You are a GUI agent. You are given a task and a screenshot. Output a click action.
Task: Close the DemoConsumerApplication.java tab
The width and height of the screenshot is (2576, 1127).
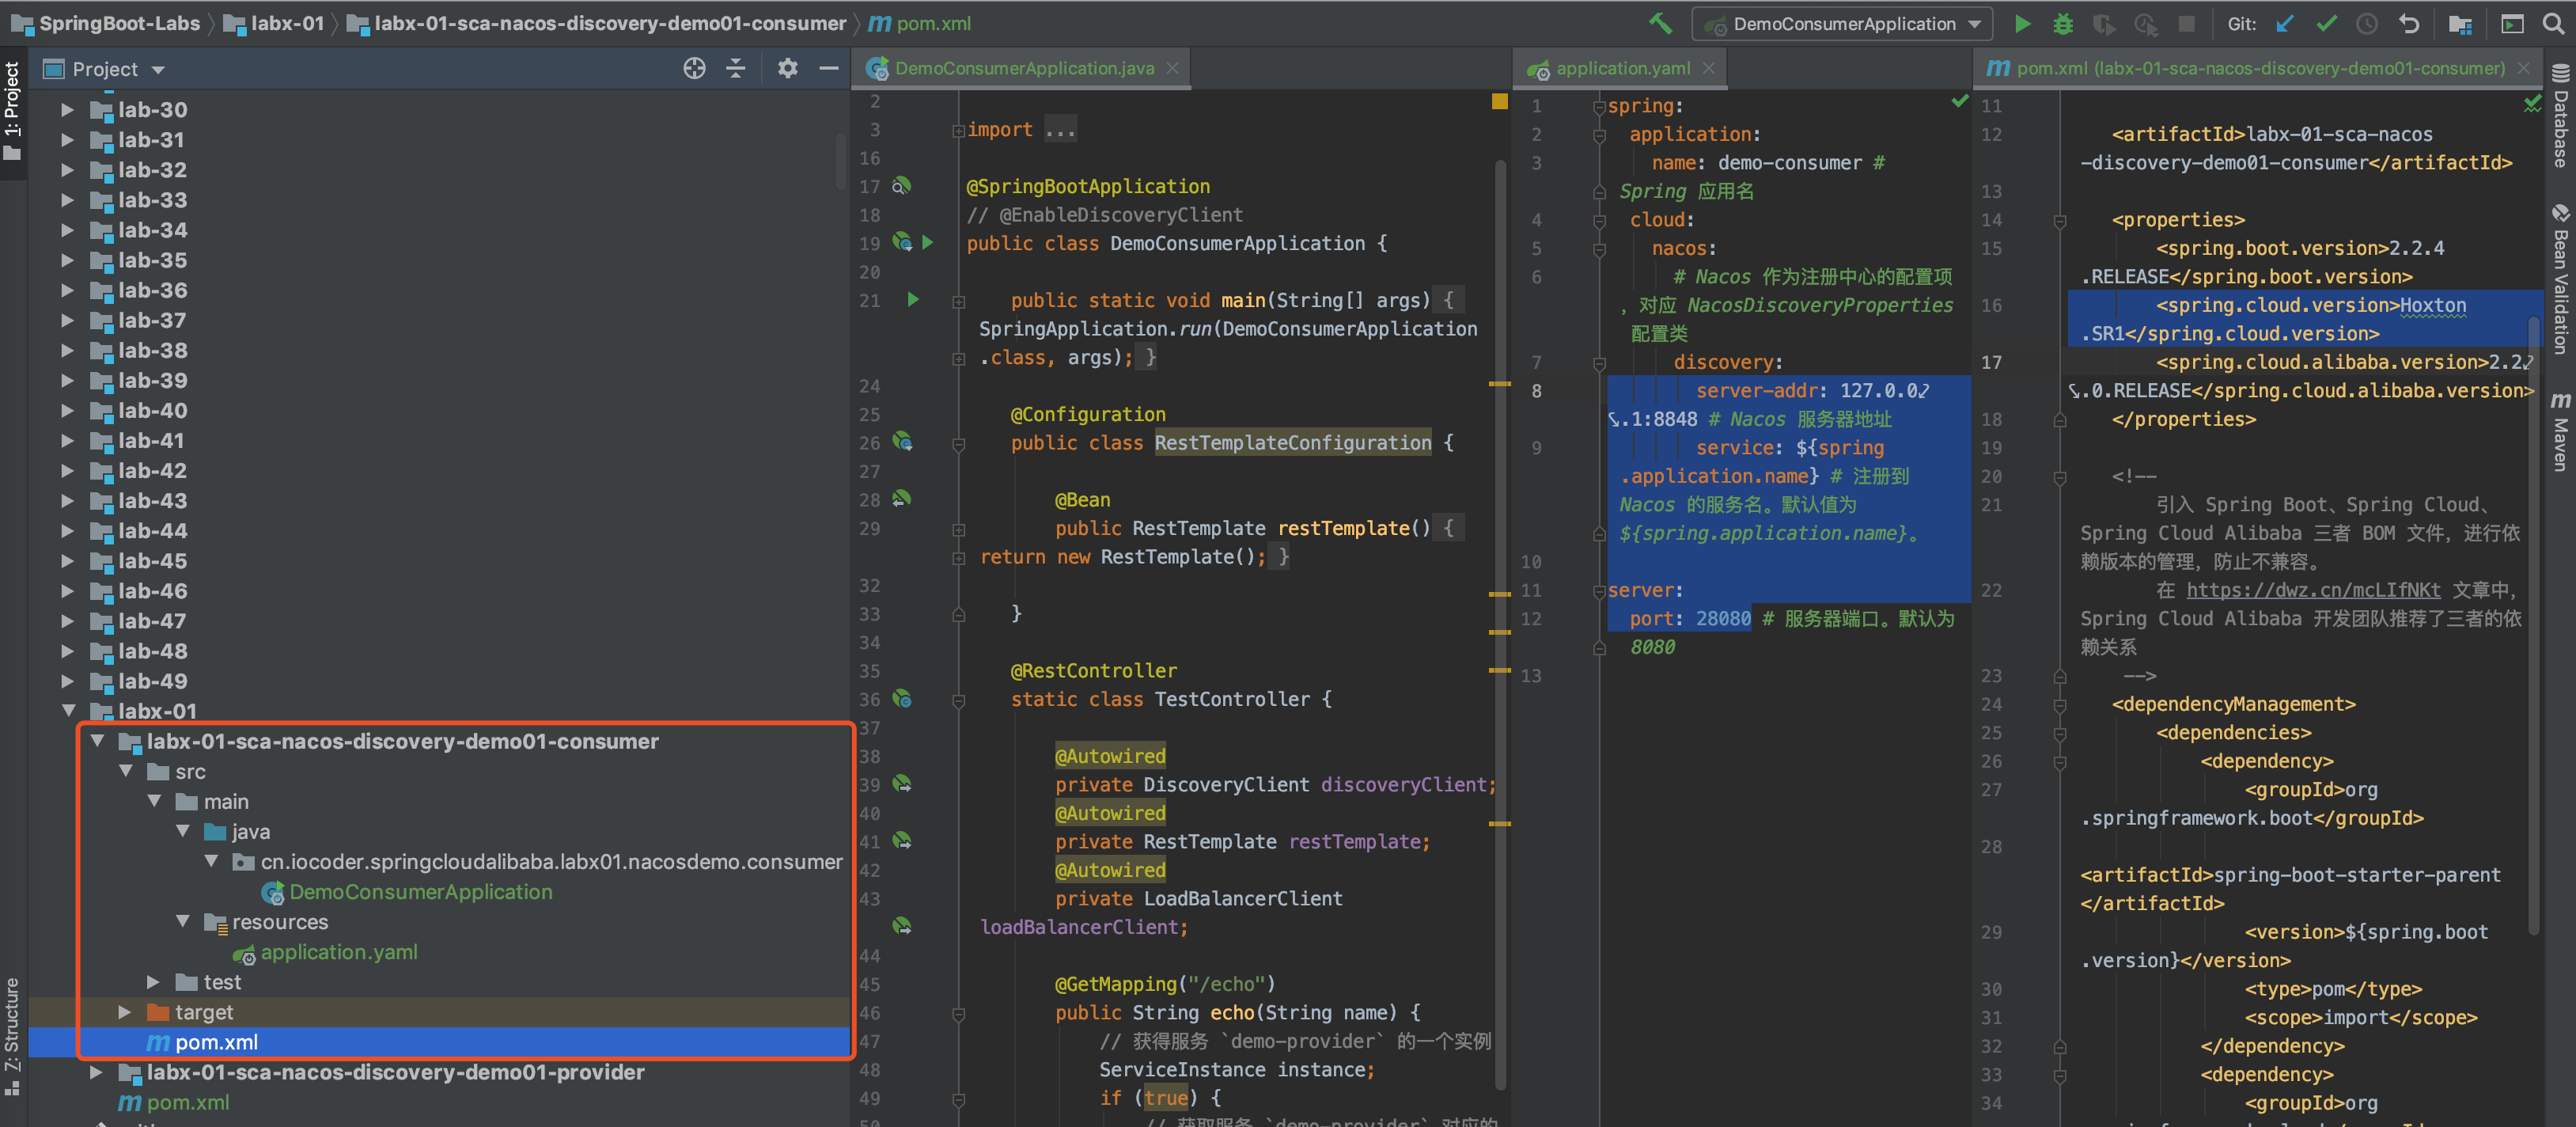point(1172,68)
